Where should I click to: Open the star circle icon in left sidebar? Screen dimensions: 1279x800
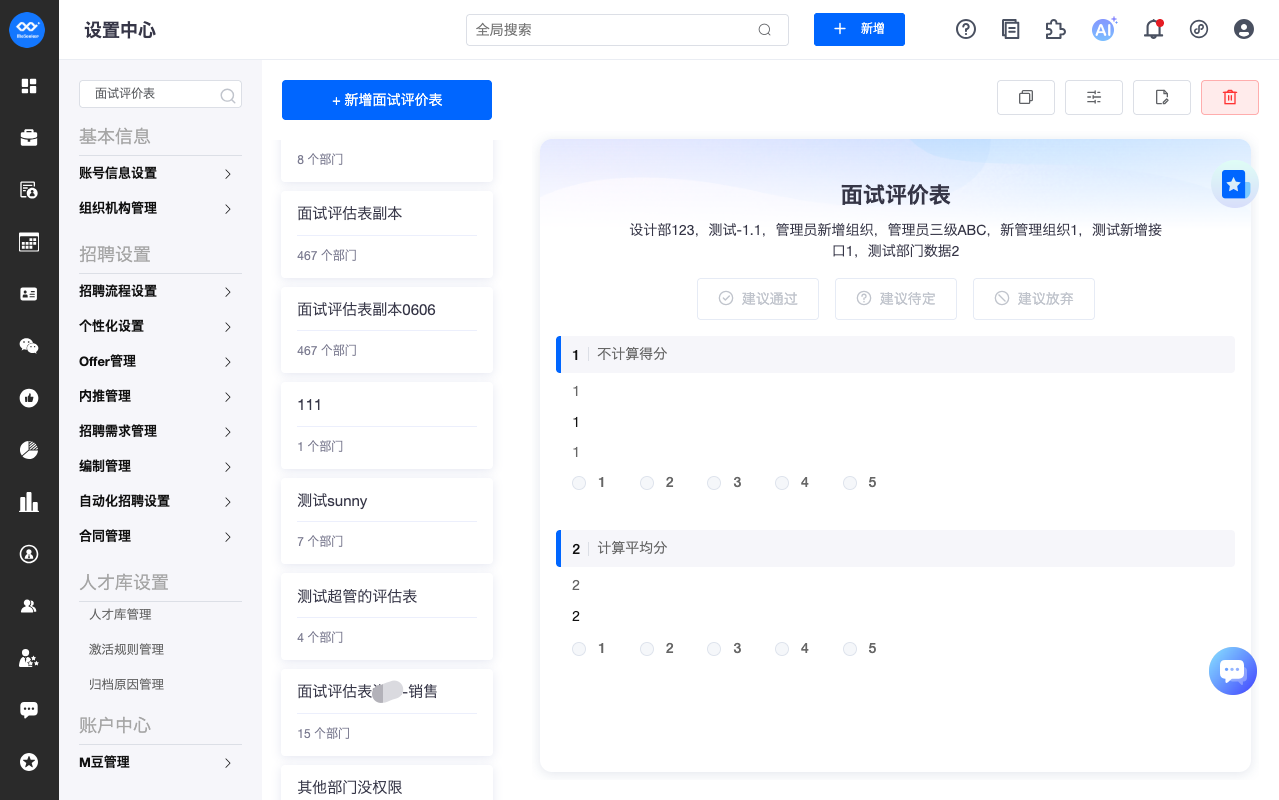click(x=29, y=762)
